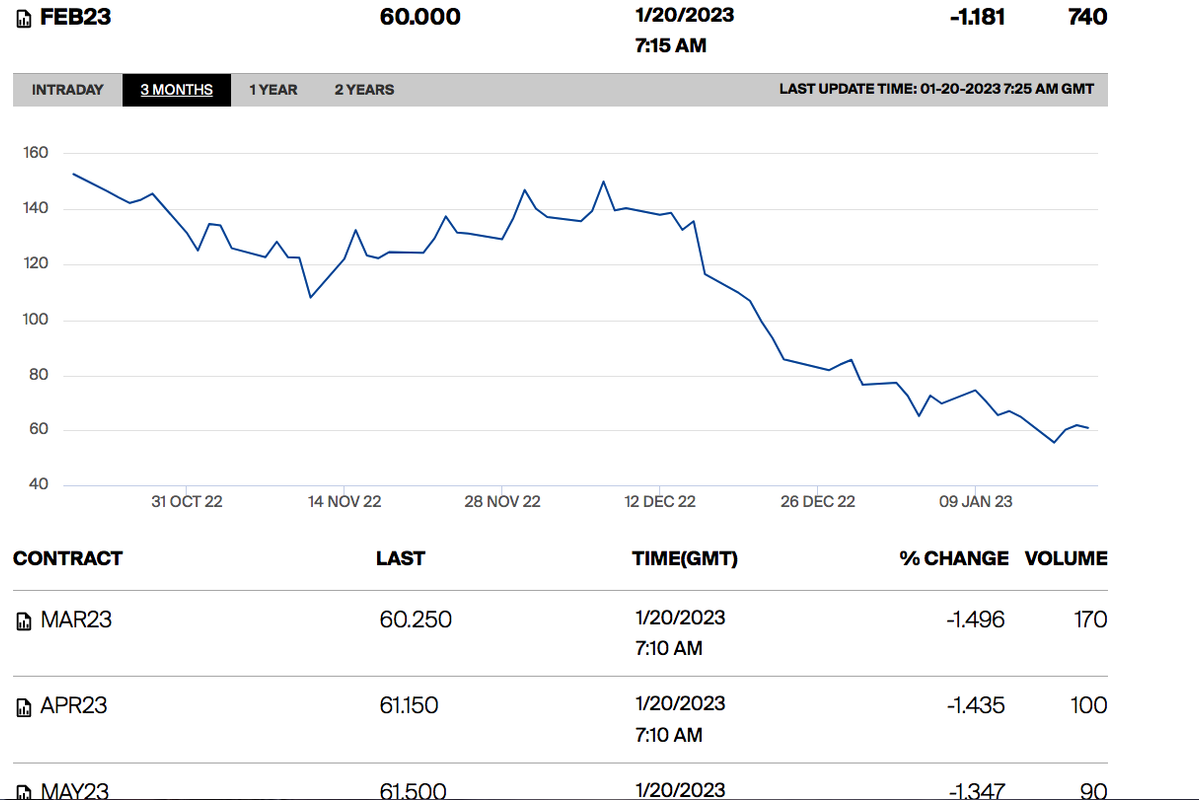Open the FEB23 contract link
This screenshot has height=800, width=1199.
(75, 17)
